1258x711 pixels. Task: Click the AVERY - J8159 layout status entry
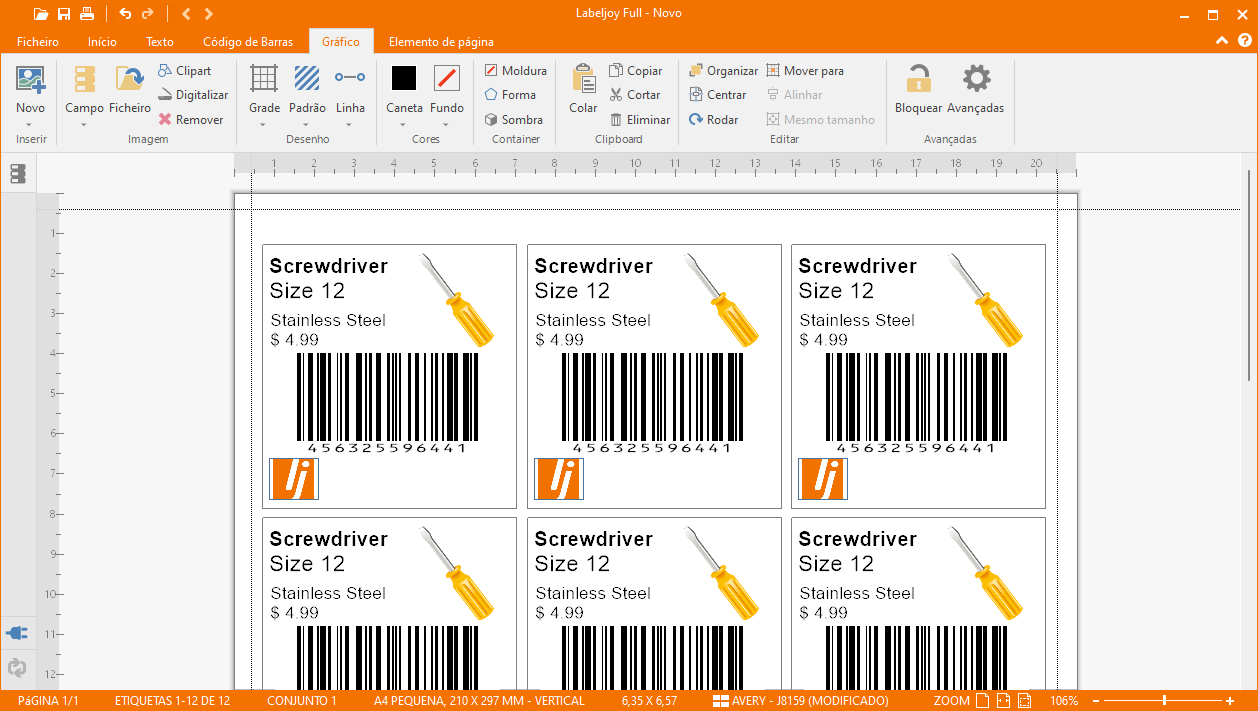point(800,701)
